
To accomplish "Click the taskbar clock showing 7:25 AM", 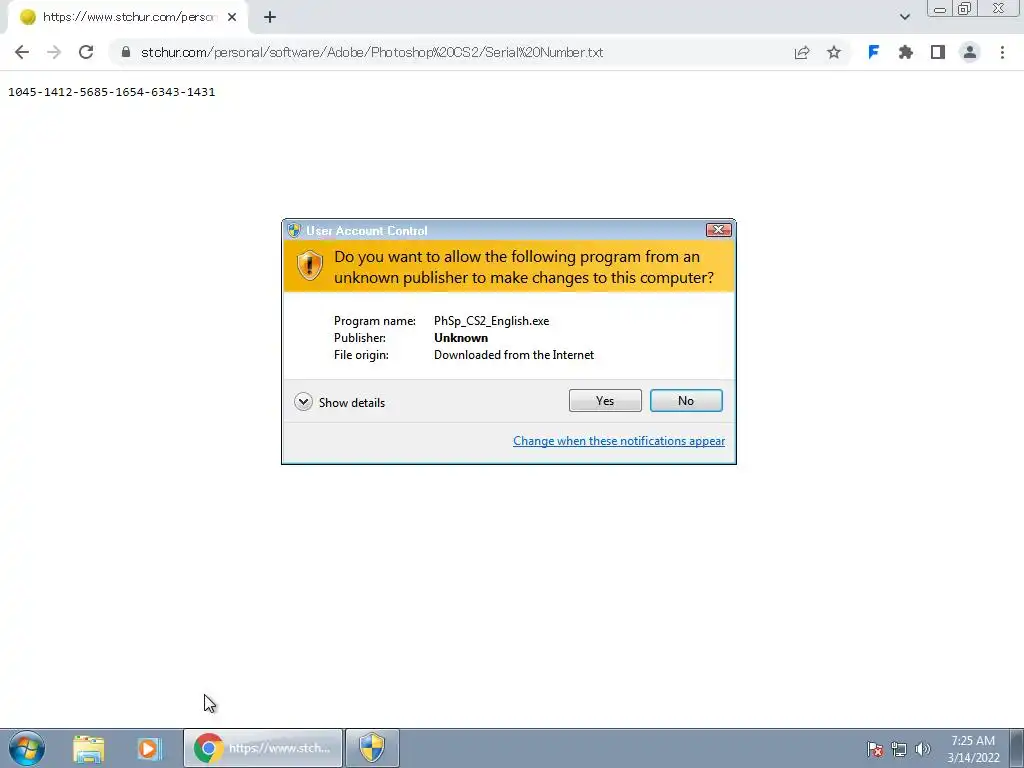I will point(973,749).
